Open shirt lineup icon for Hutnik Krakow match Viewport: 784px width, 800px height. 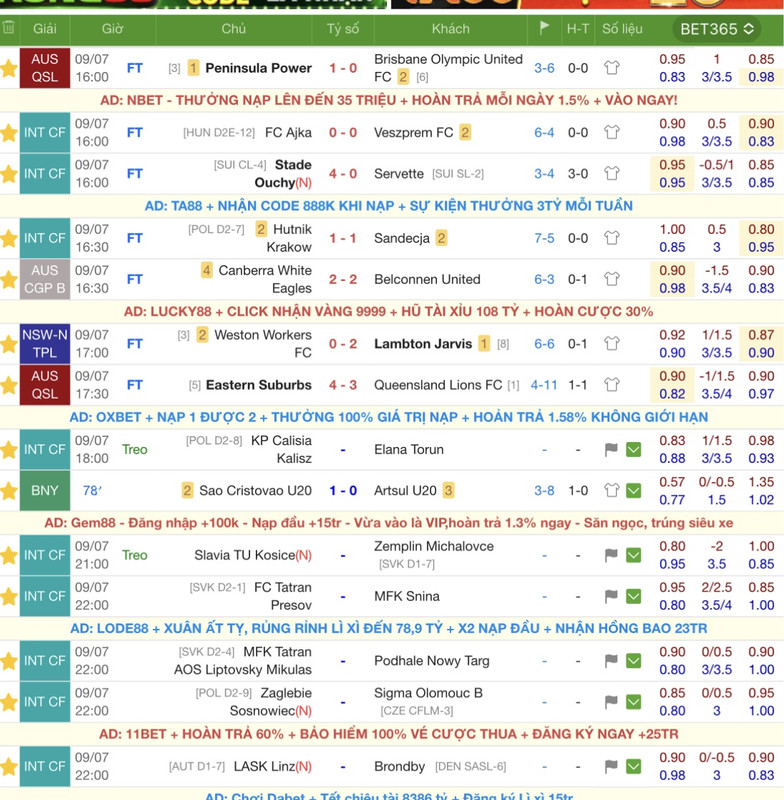pyautogui.click(x=612, y=238)
